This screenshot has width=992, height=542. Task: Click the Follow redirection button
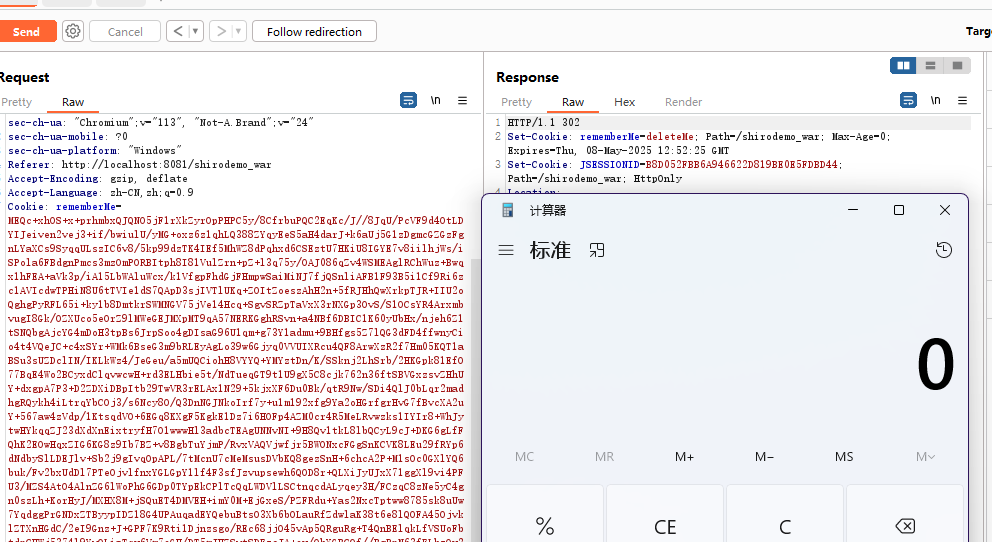(314, 32)
